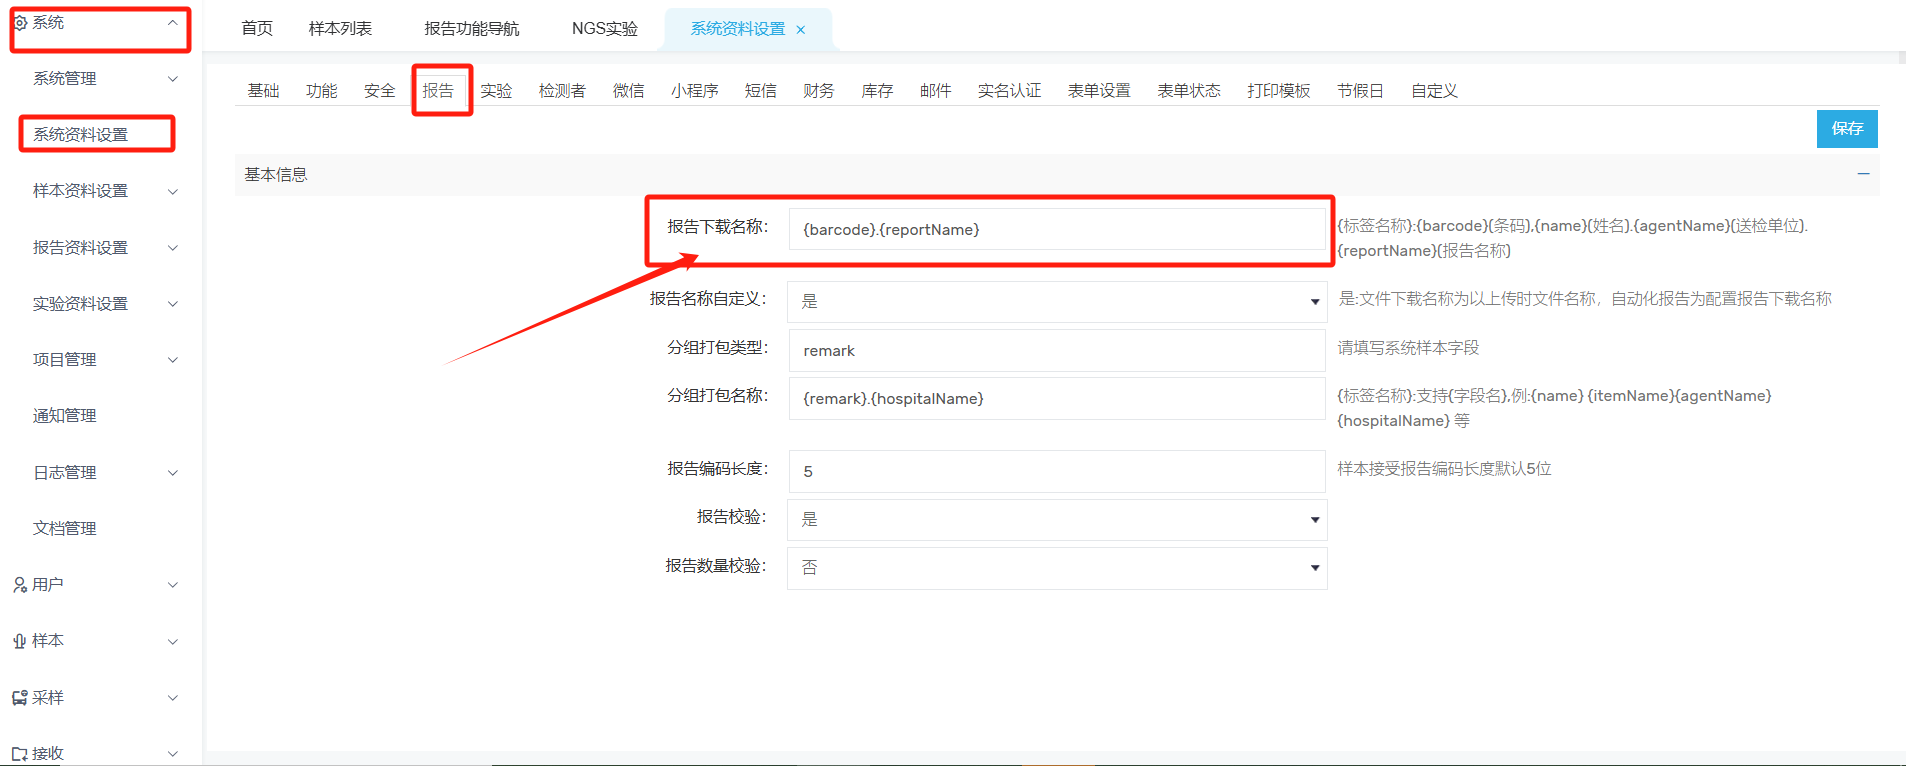Click the user icon beside 用户

tap(20, 585)
